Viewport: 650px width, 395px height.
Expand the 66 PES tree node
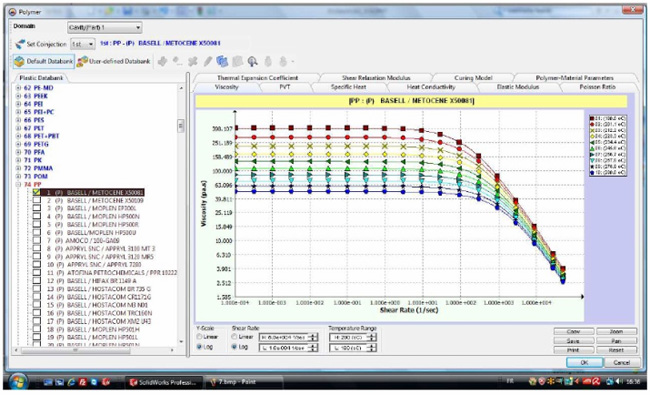18,120
